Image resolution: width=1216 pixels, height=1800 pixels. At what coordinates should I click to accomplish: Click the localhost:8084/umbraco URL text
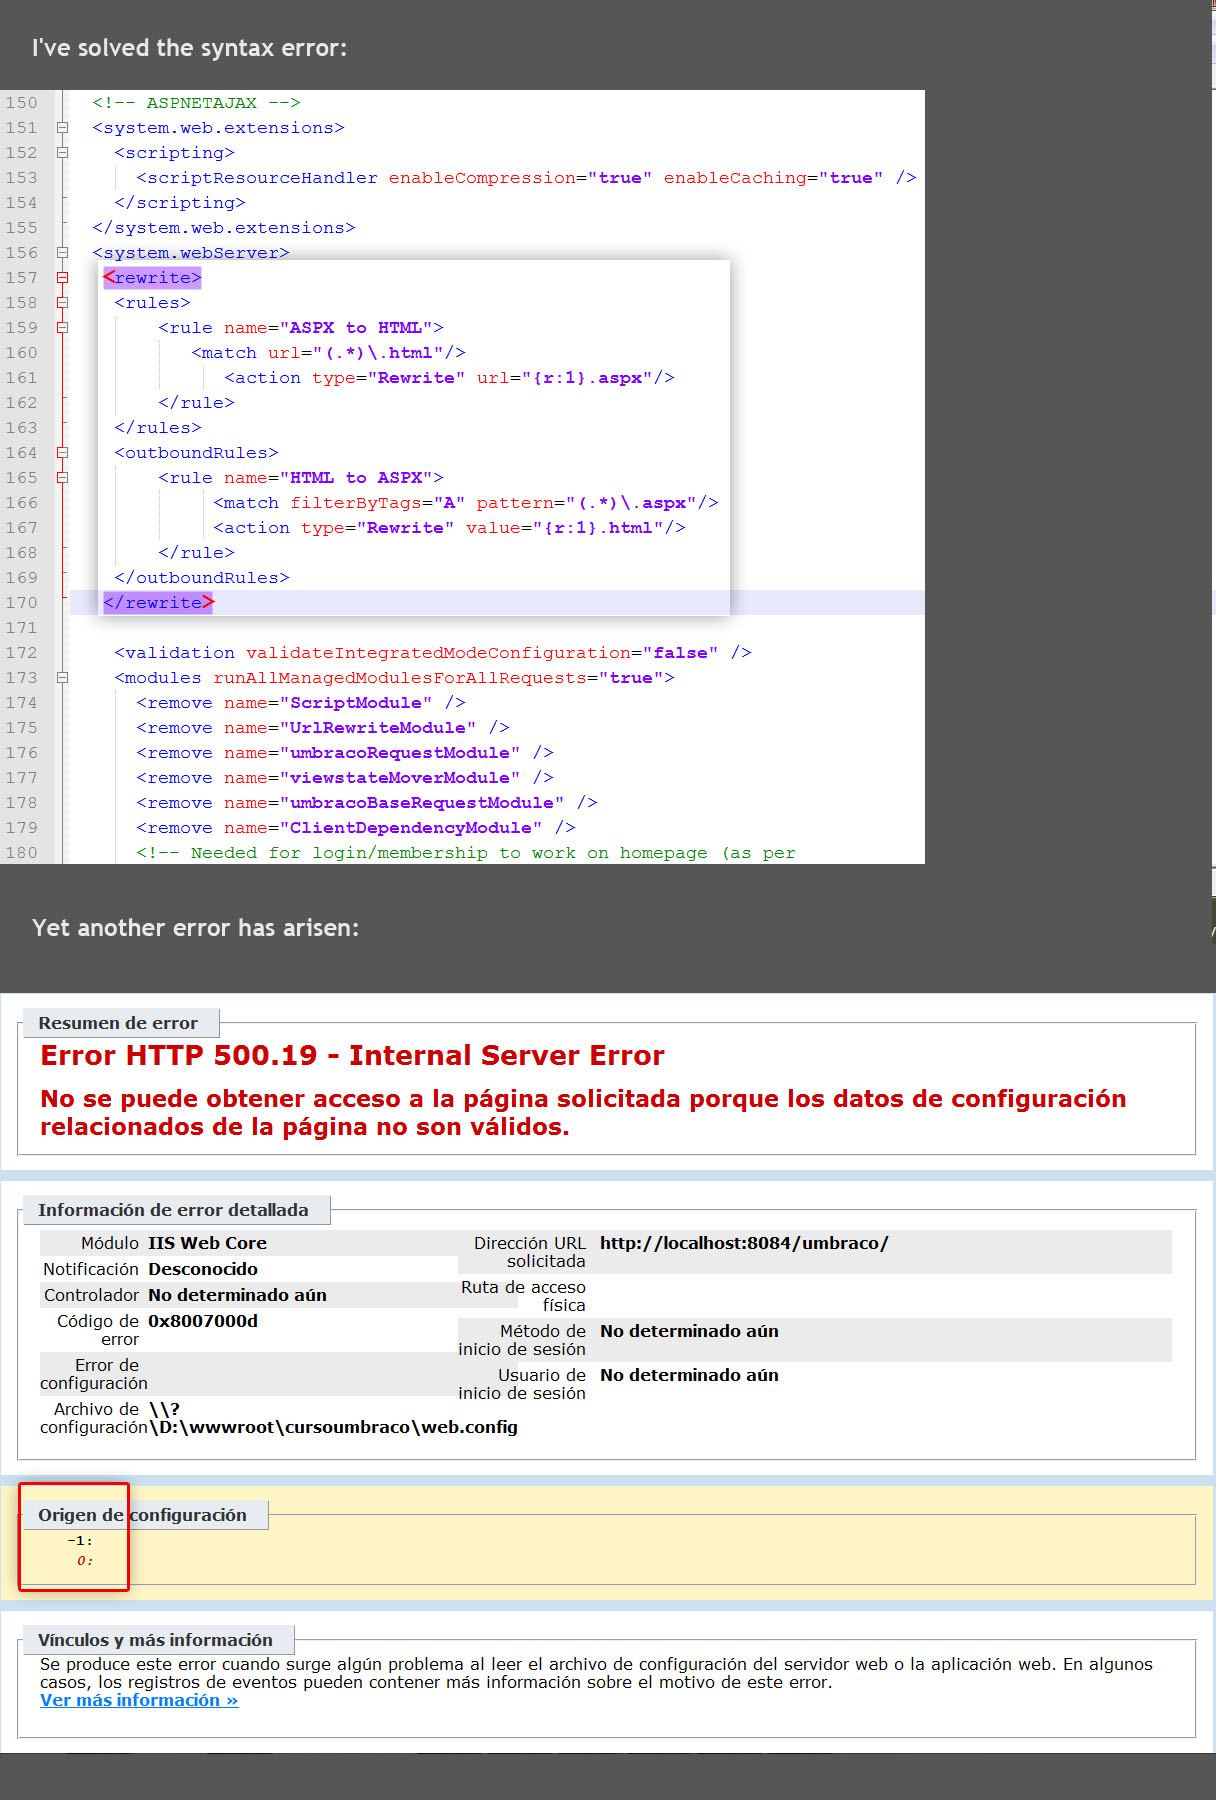click(x=743, y=1243)
